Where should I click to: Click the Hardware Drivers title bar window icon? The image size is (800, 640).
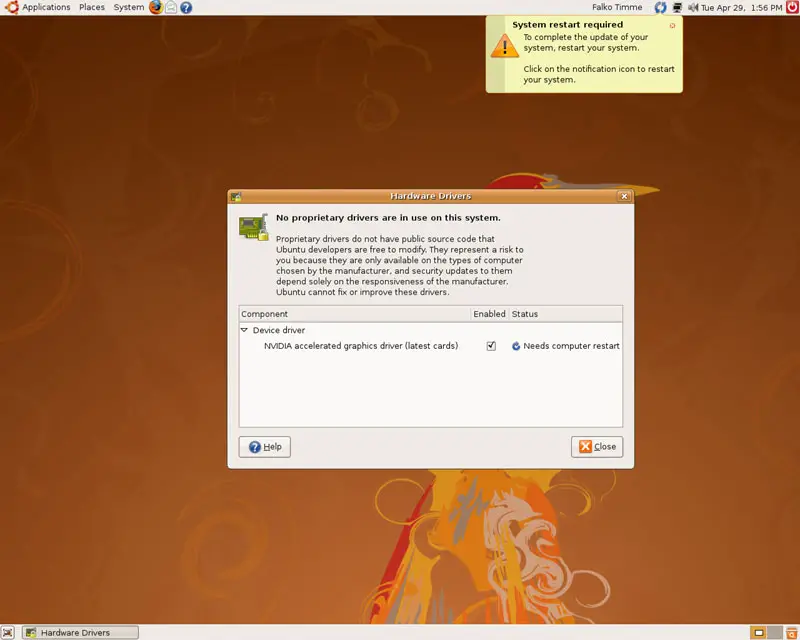pos(236,196)
